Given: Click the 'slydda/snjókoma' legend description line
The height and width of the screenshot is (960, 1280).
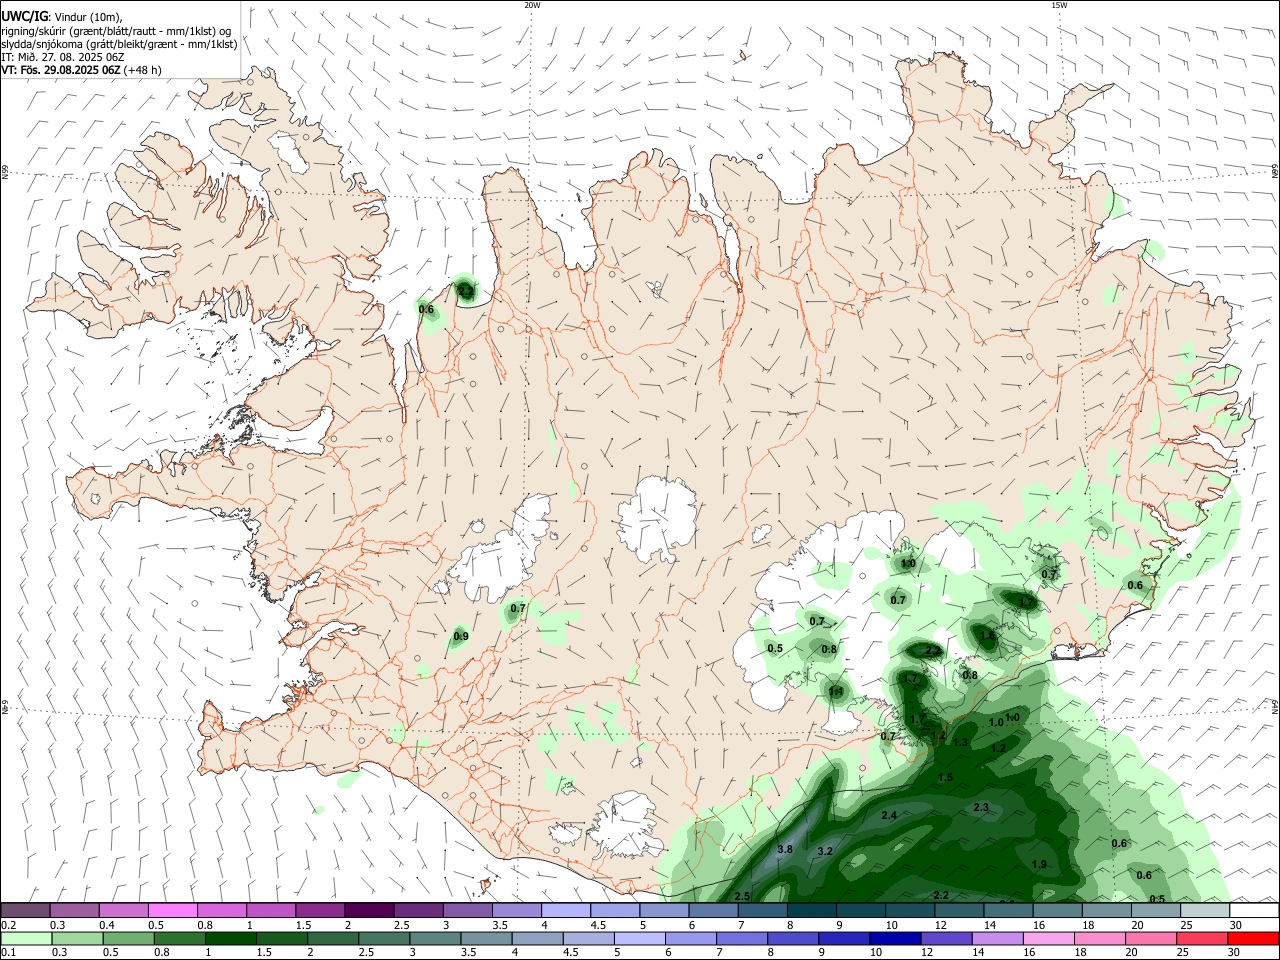Looking at the screenshot, I should (x=119, y=44).
